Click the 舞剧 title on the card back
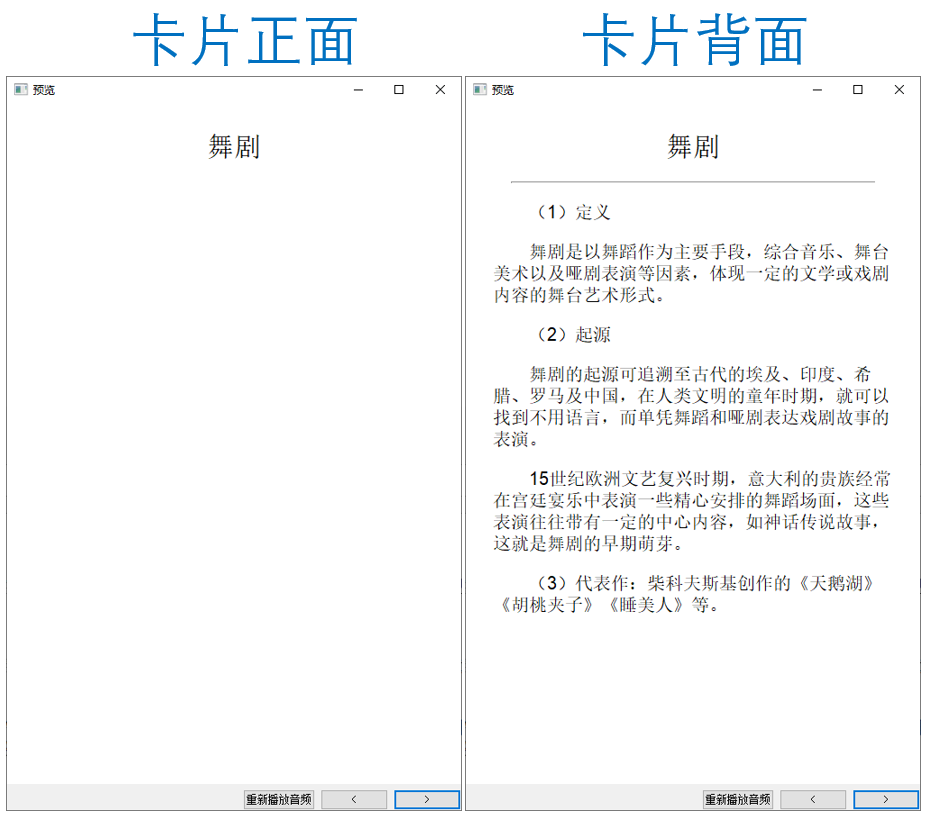The width and height of the screenshot is (927, 820). [x=693, y=146]
